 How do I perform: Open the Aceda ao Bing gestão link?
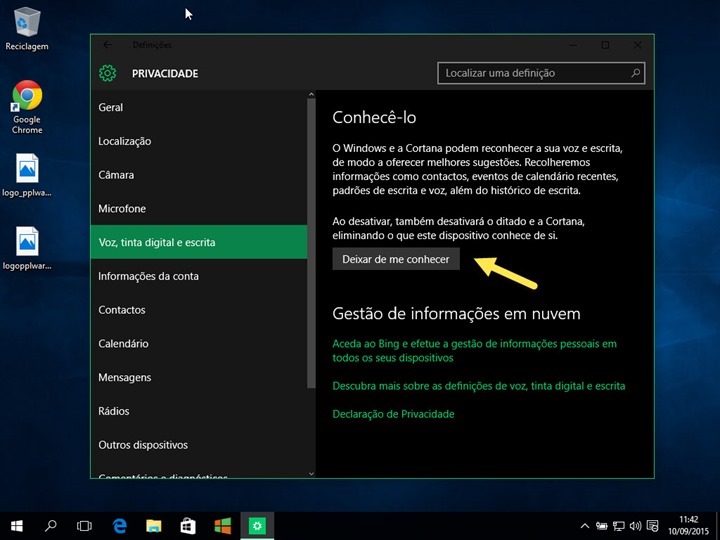[474, 351]
